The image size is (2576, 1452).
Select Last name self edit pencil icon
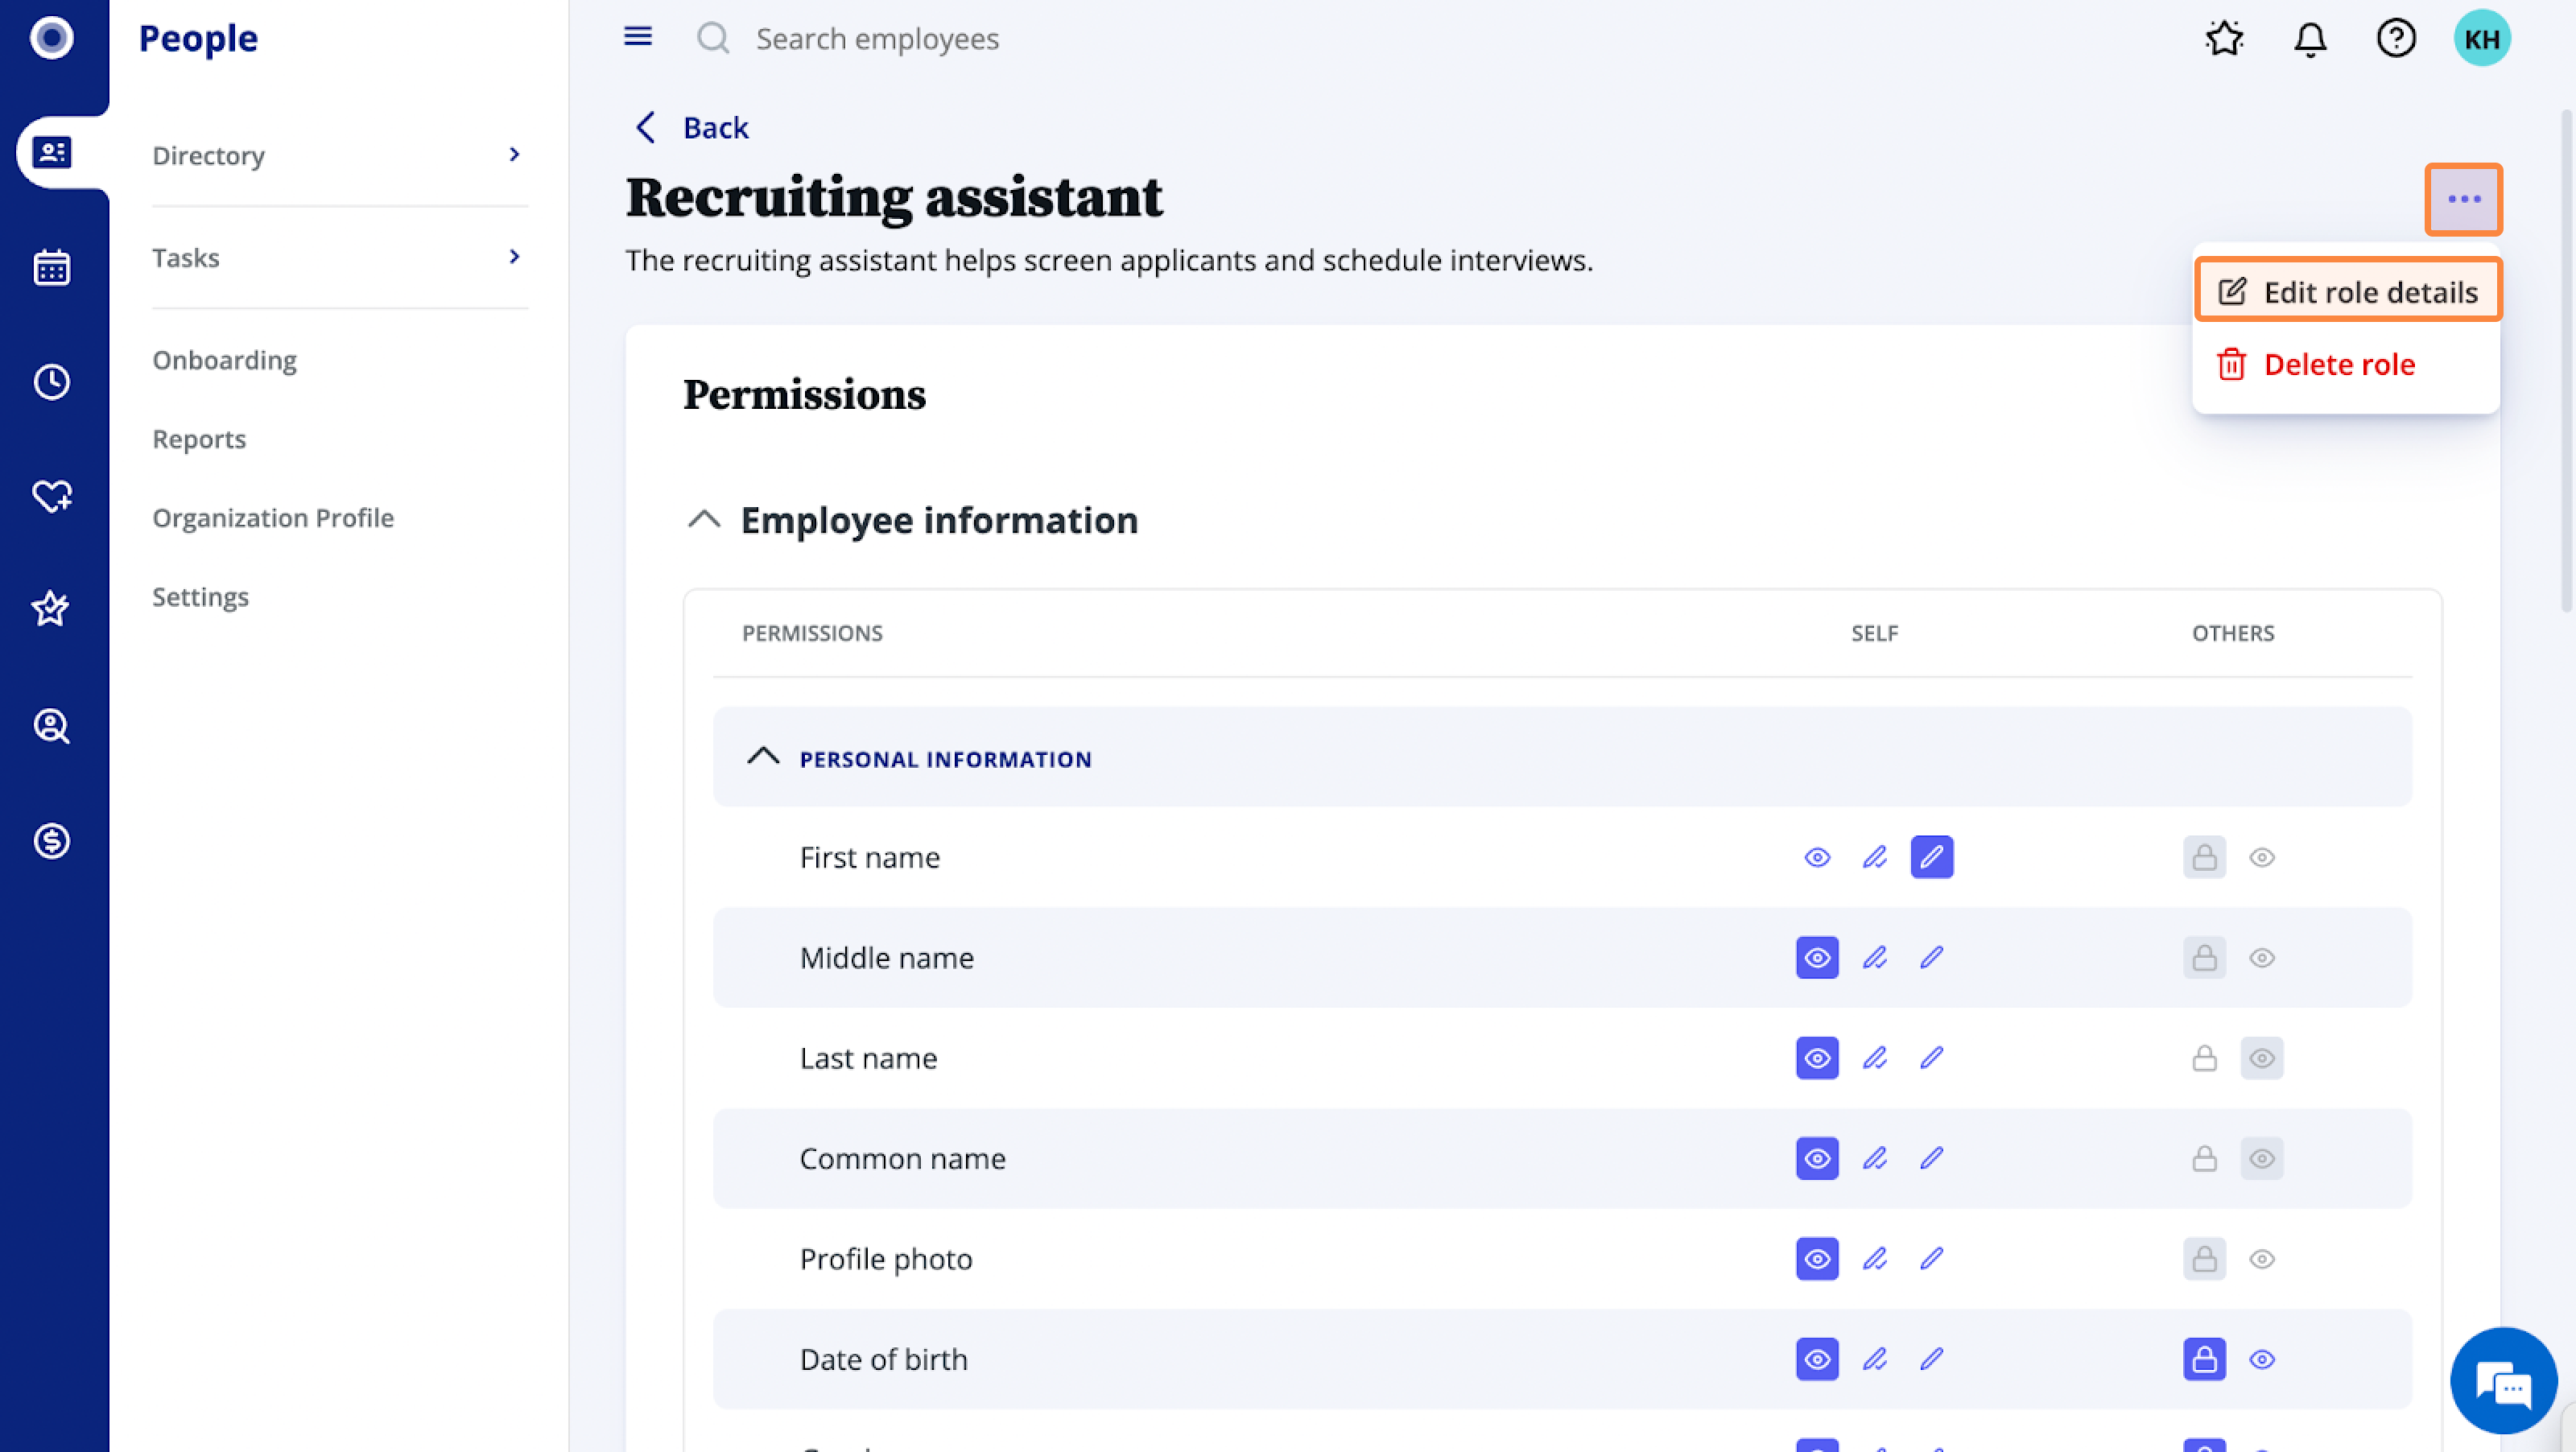(1932, 1057)
